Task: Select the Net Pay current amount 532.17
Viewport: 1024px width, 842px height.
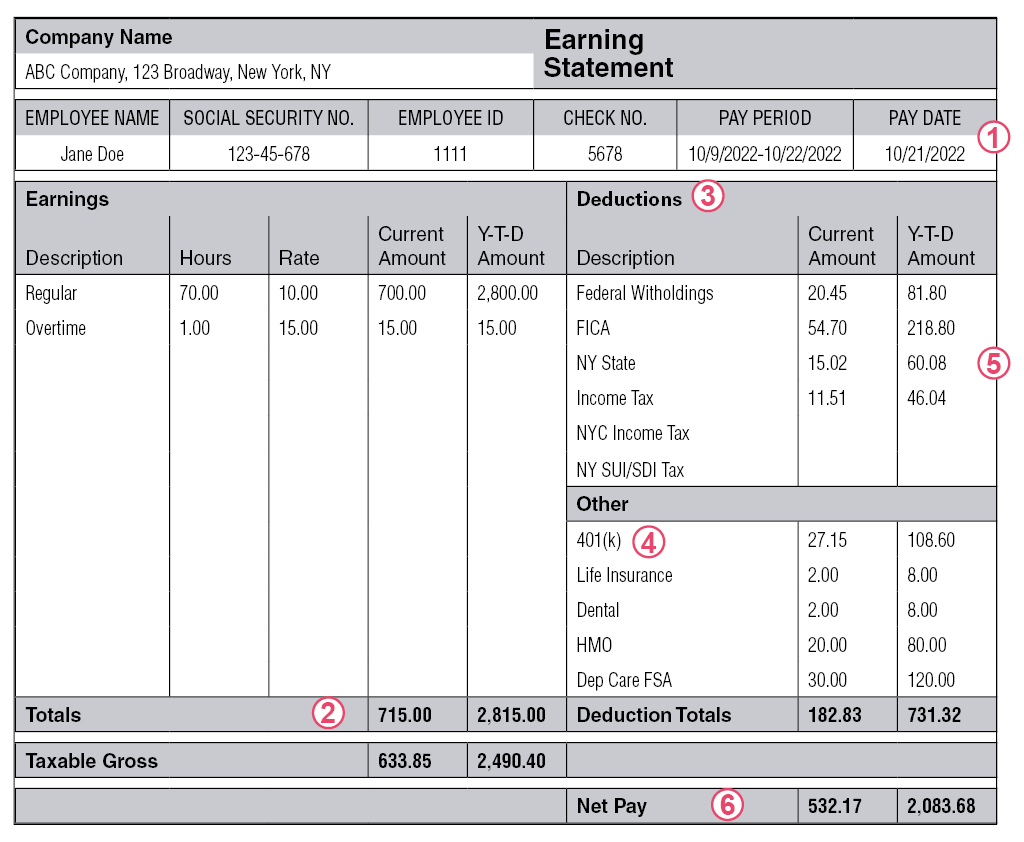Action: 834,805
